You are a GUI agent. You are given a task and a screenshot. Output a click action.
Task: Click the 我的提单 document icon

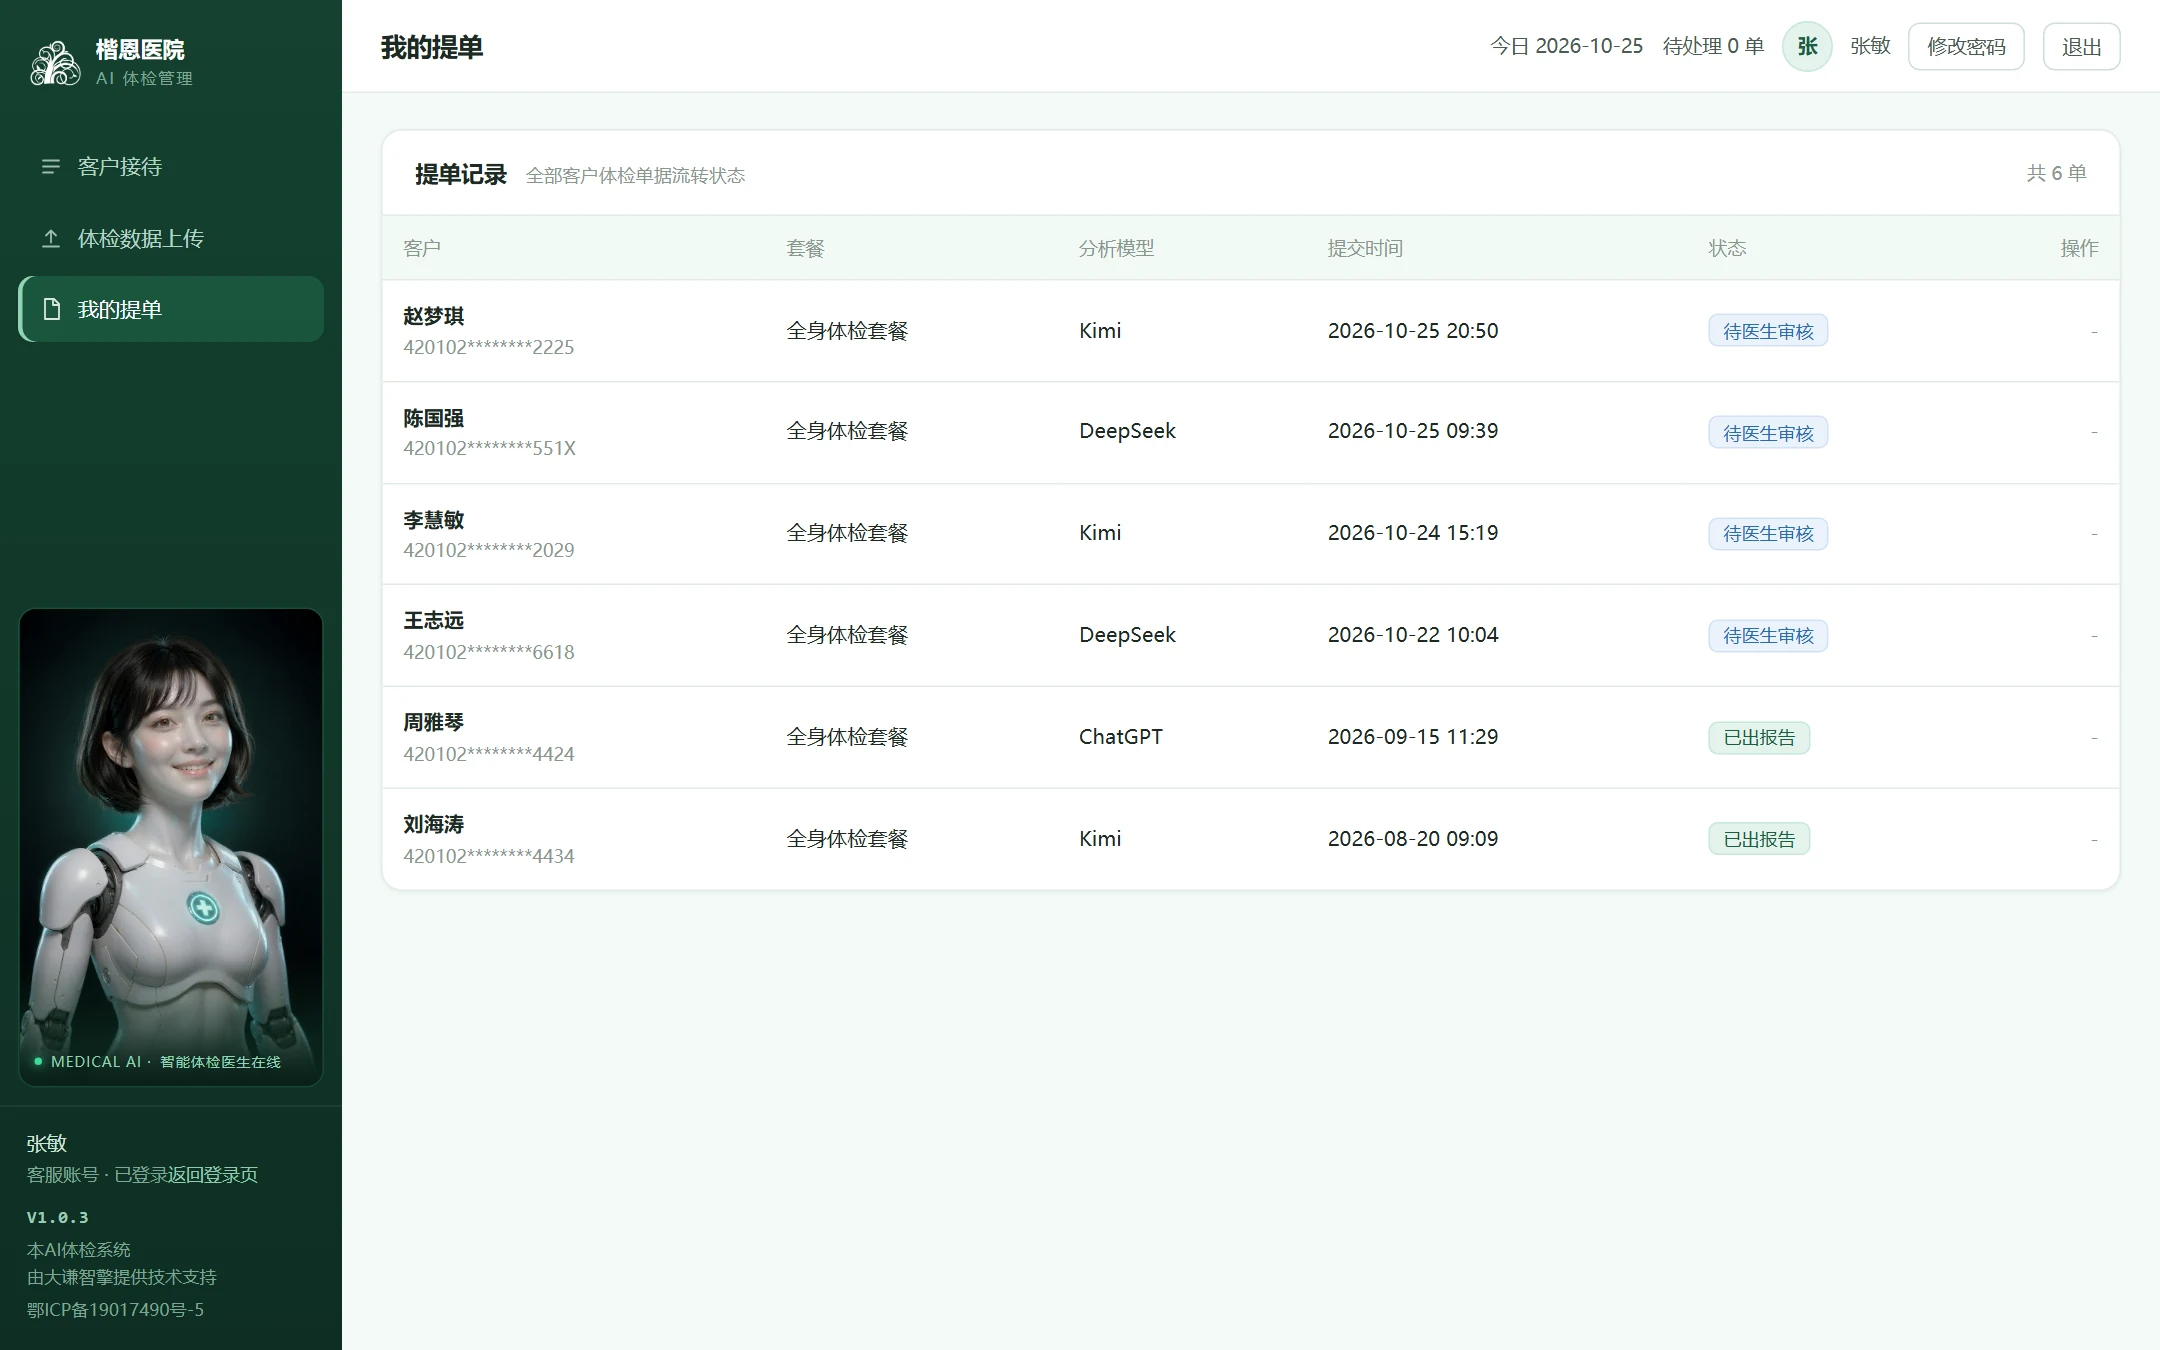(x=52, y=310)
